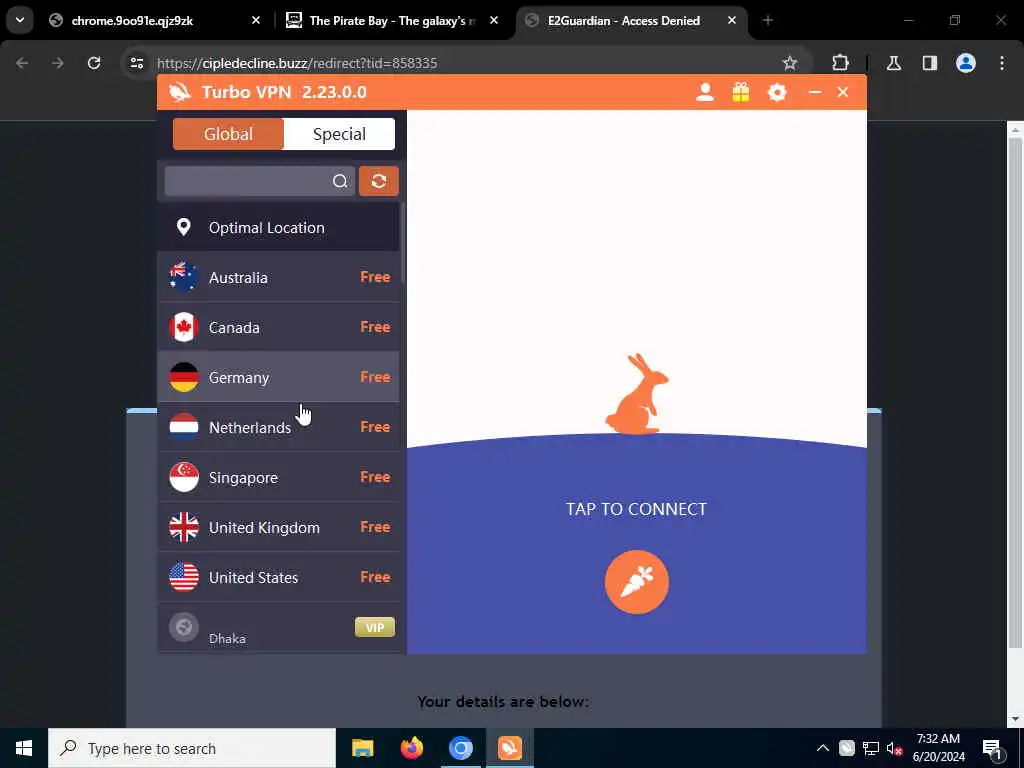Open Windows Start menu
1024x768 pixels.
coord(24,748)
